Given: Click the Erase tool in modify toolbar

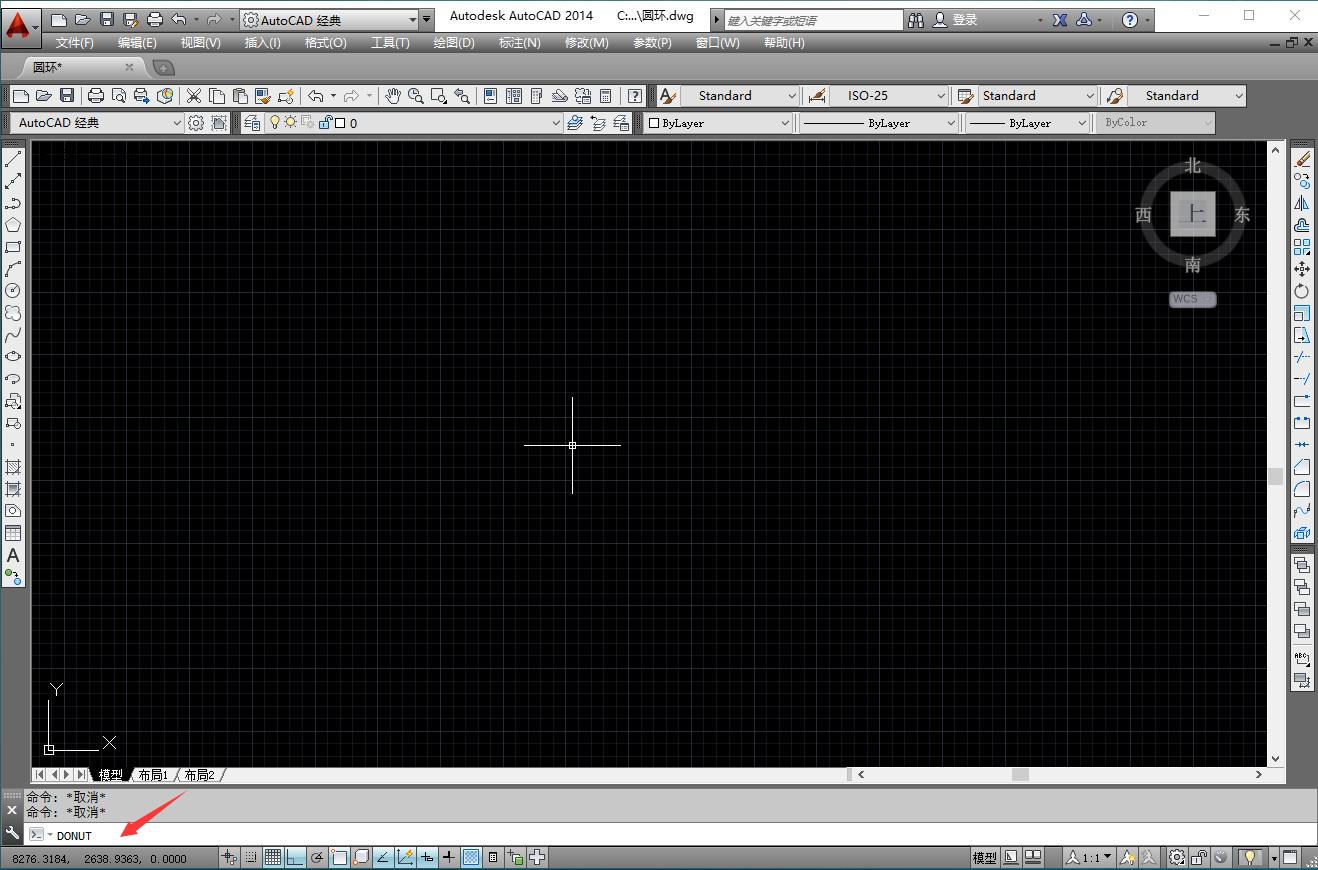Looking at the screenshot, I should (1302, 159).
